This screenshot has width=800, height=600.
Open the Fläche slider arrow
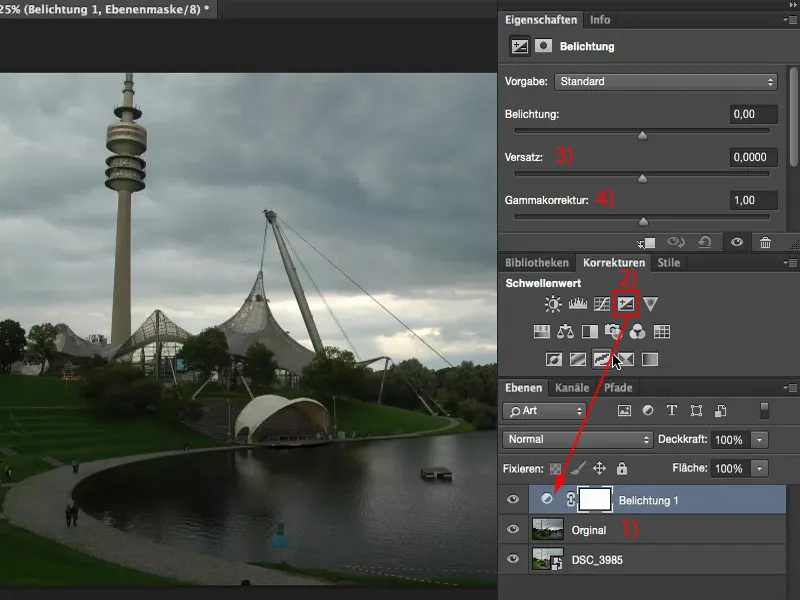[759, 468]
